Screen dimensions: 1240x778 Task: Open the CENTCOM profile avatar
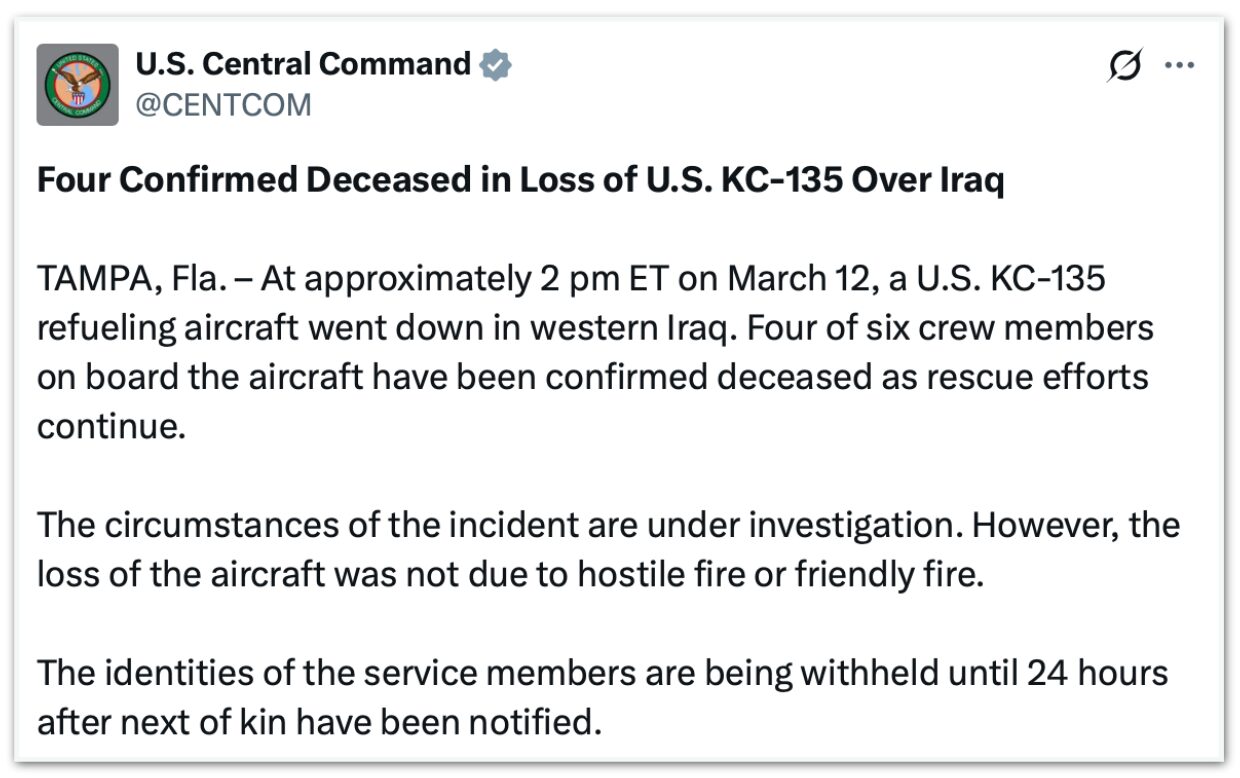click(x=77, y=85)
